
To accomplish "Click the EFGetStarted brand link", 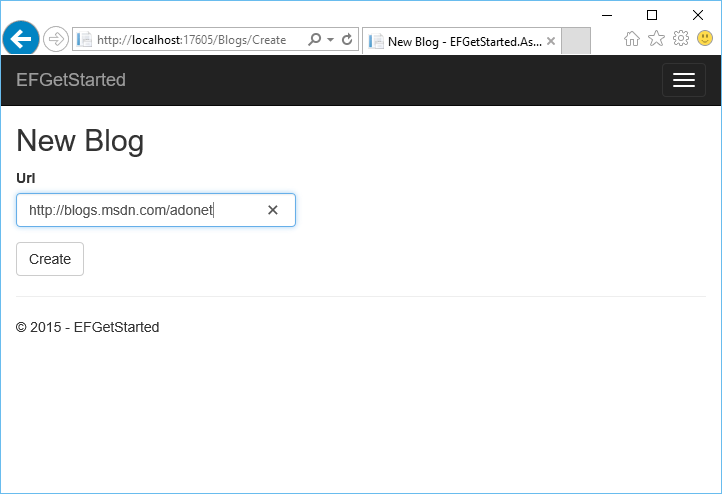I will (71, 80).
